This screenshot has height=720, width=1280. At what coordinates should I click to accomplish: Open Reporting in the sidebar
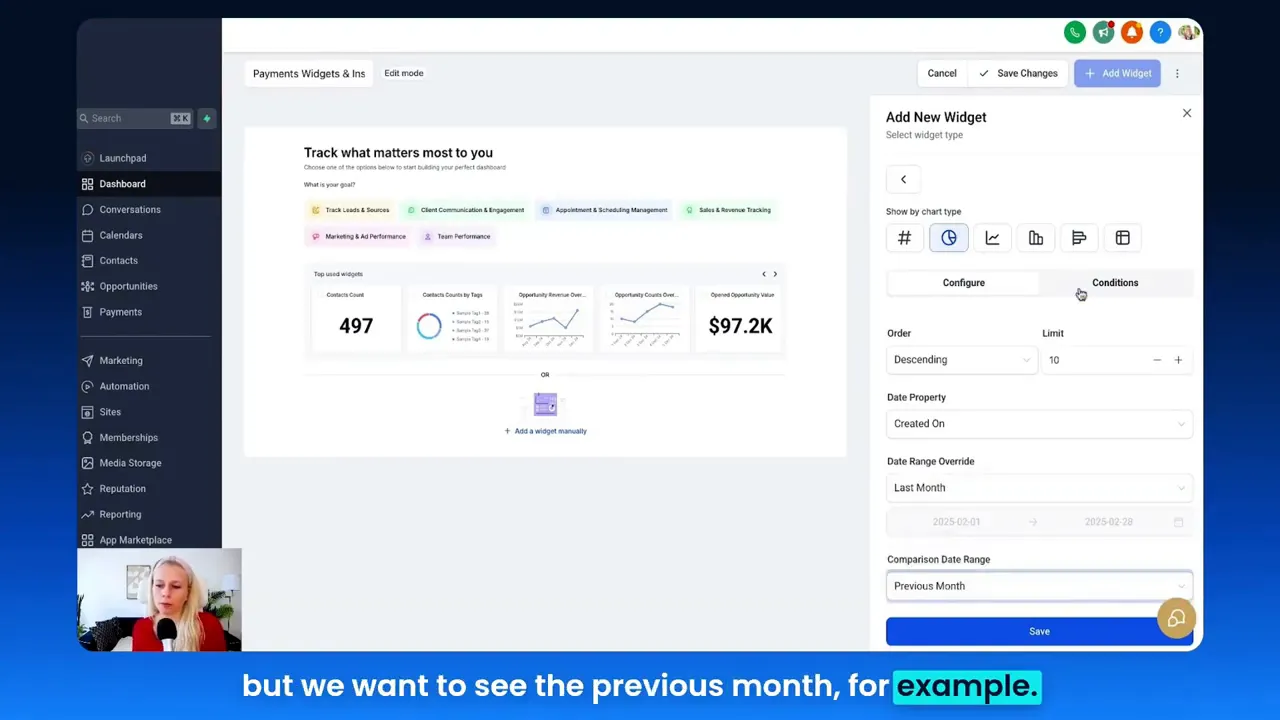149,514
